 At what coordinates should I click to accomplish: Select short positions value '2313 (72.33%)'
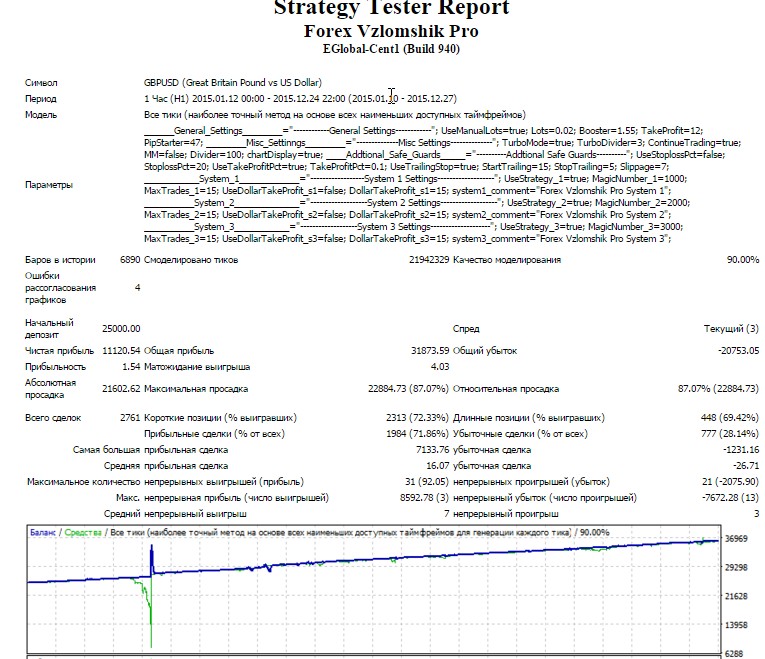417,418
